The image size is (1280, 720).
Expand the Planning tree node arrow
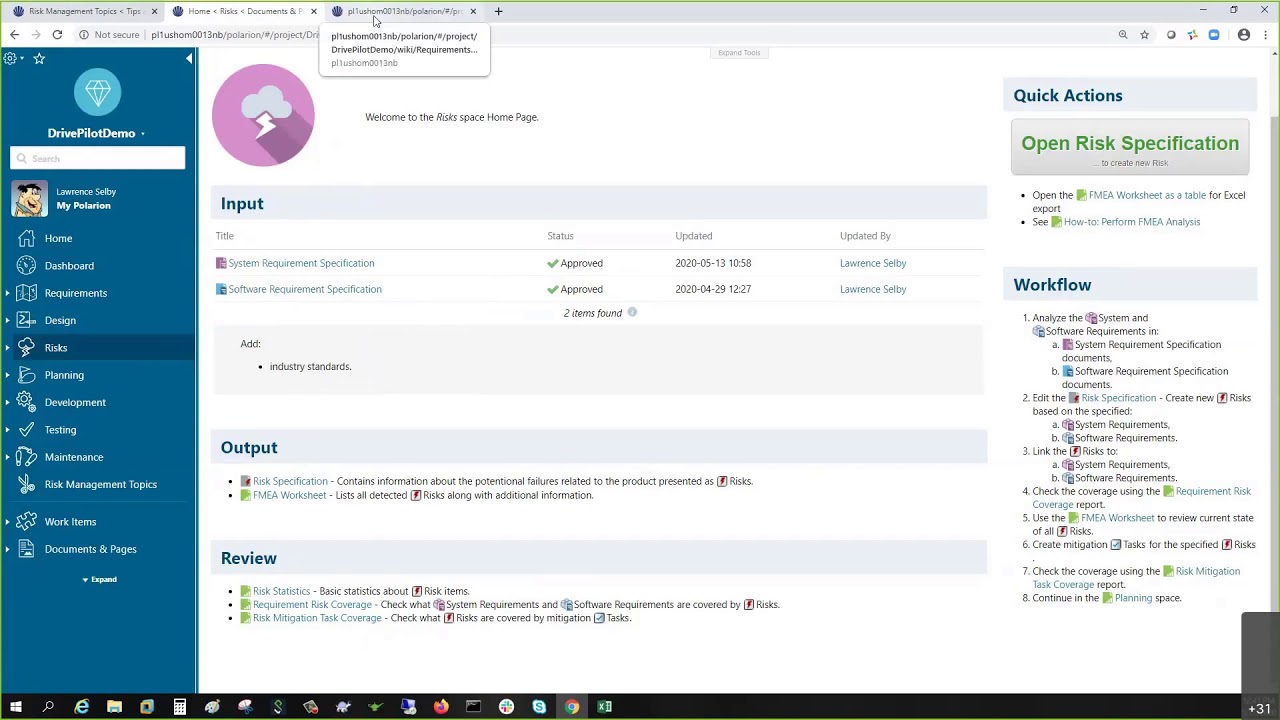(x=7, y=375)
